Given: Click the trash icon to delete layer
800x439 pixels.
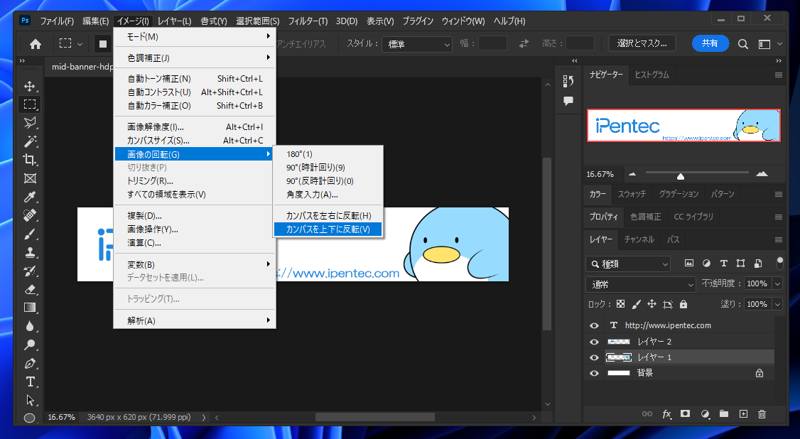Looking at the screenshot, I should click(762, 414).
